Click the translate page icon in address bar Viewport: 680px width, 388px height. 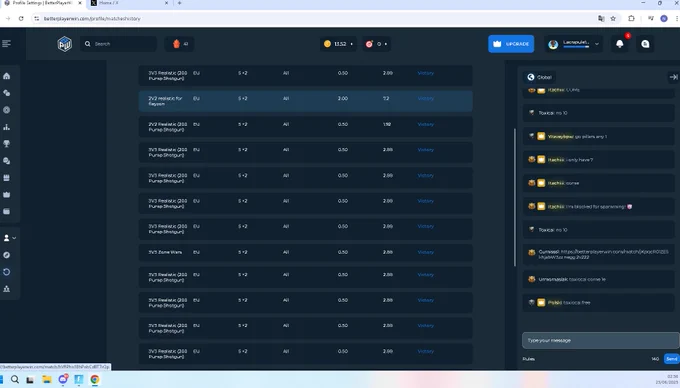pos(601,19)
